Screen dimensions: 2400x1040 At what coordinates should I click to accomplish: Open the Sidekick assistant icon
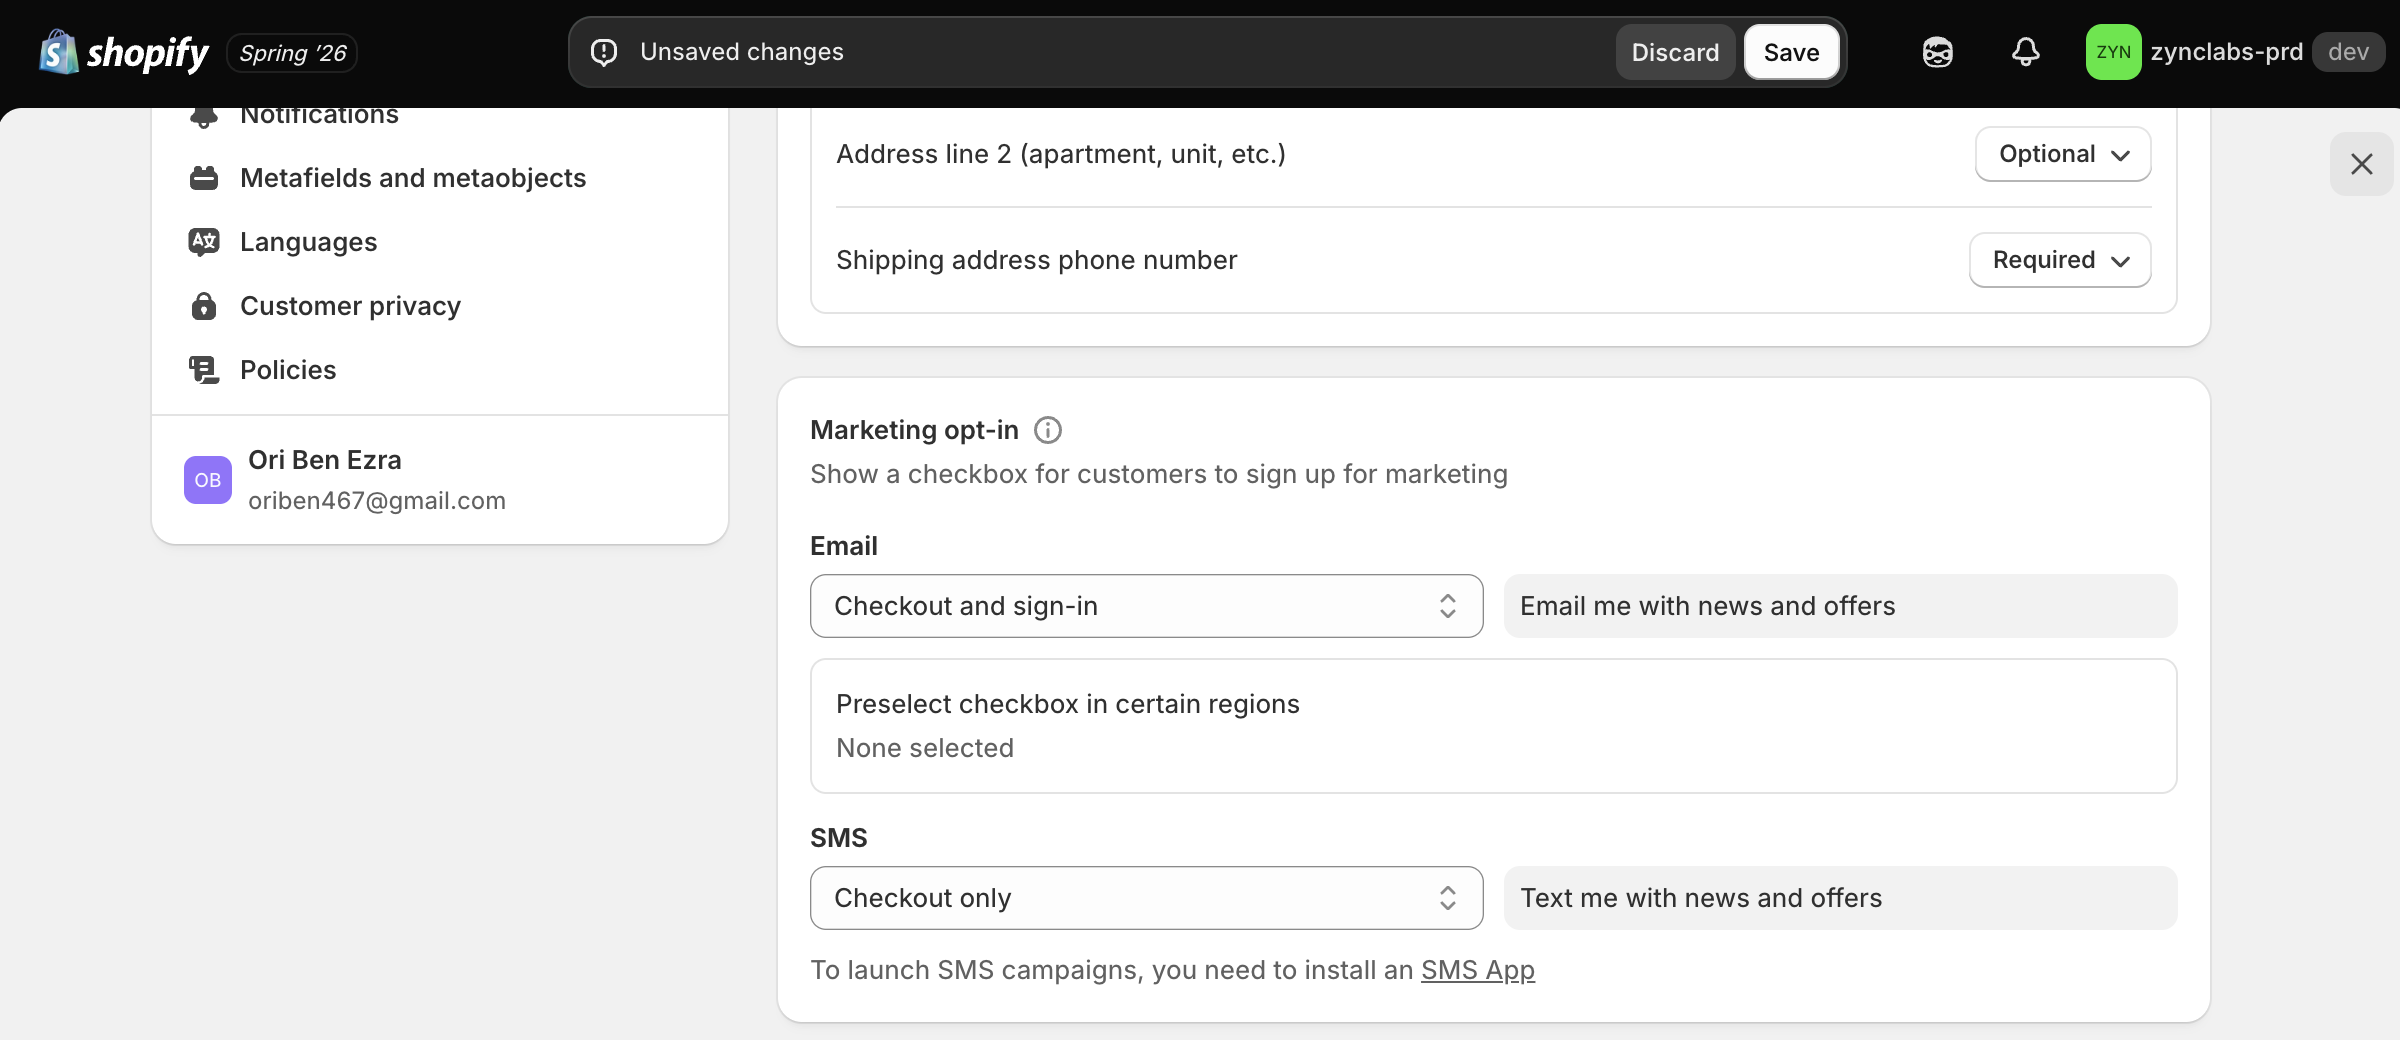[x=1937, y=52]
